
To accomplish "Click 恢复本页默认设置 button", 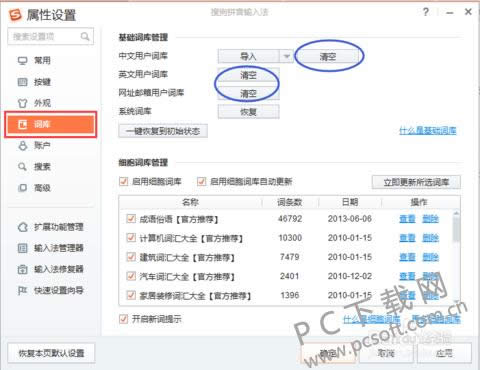I will click(51, 353).
